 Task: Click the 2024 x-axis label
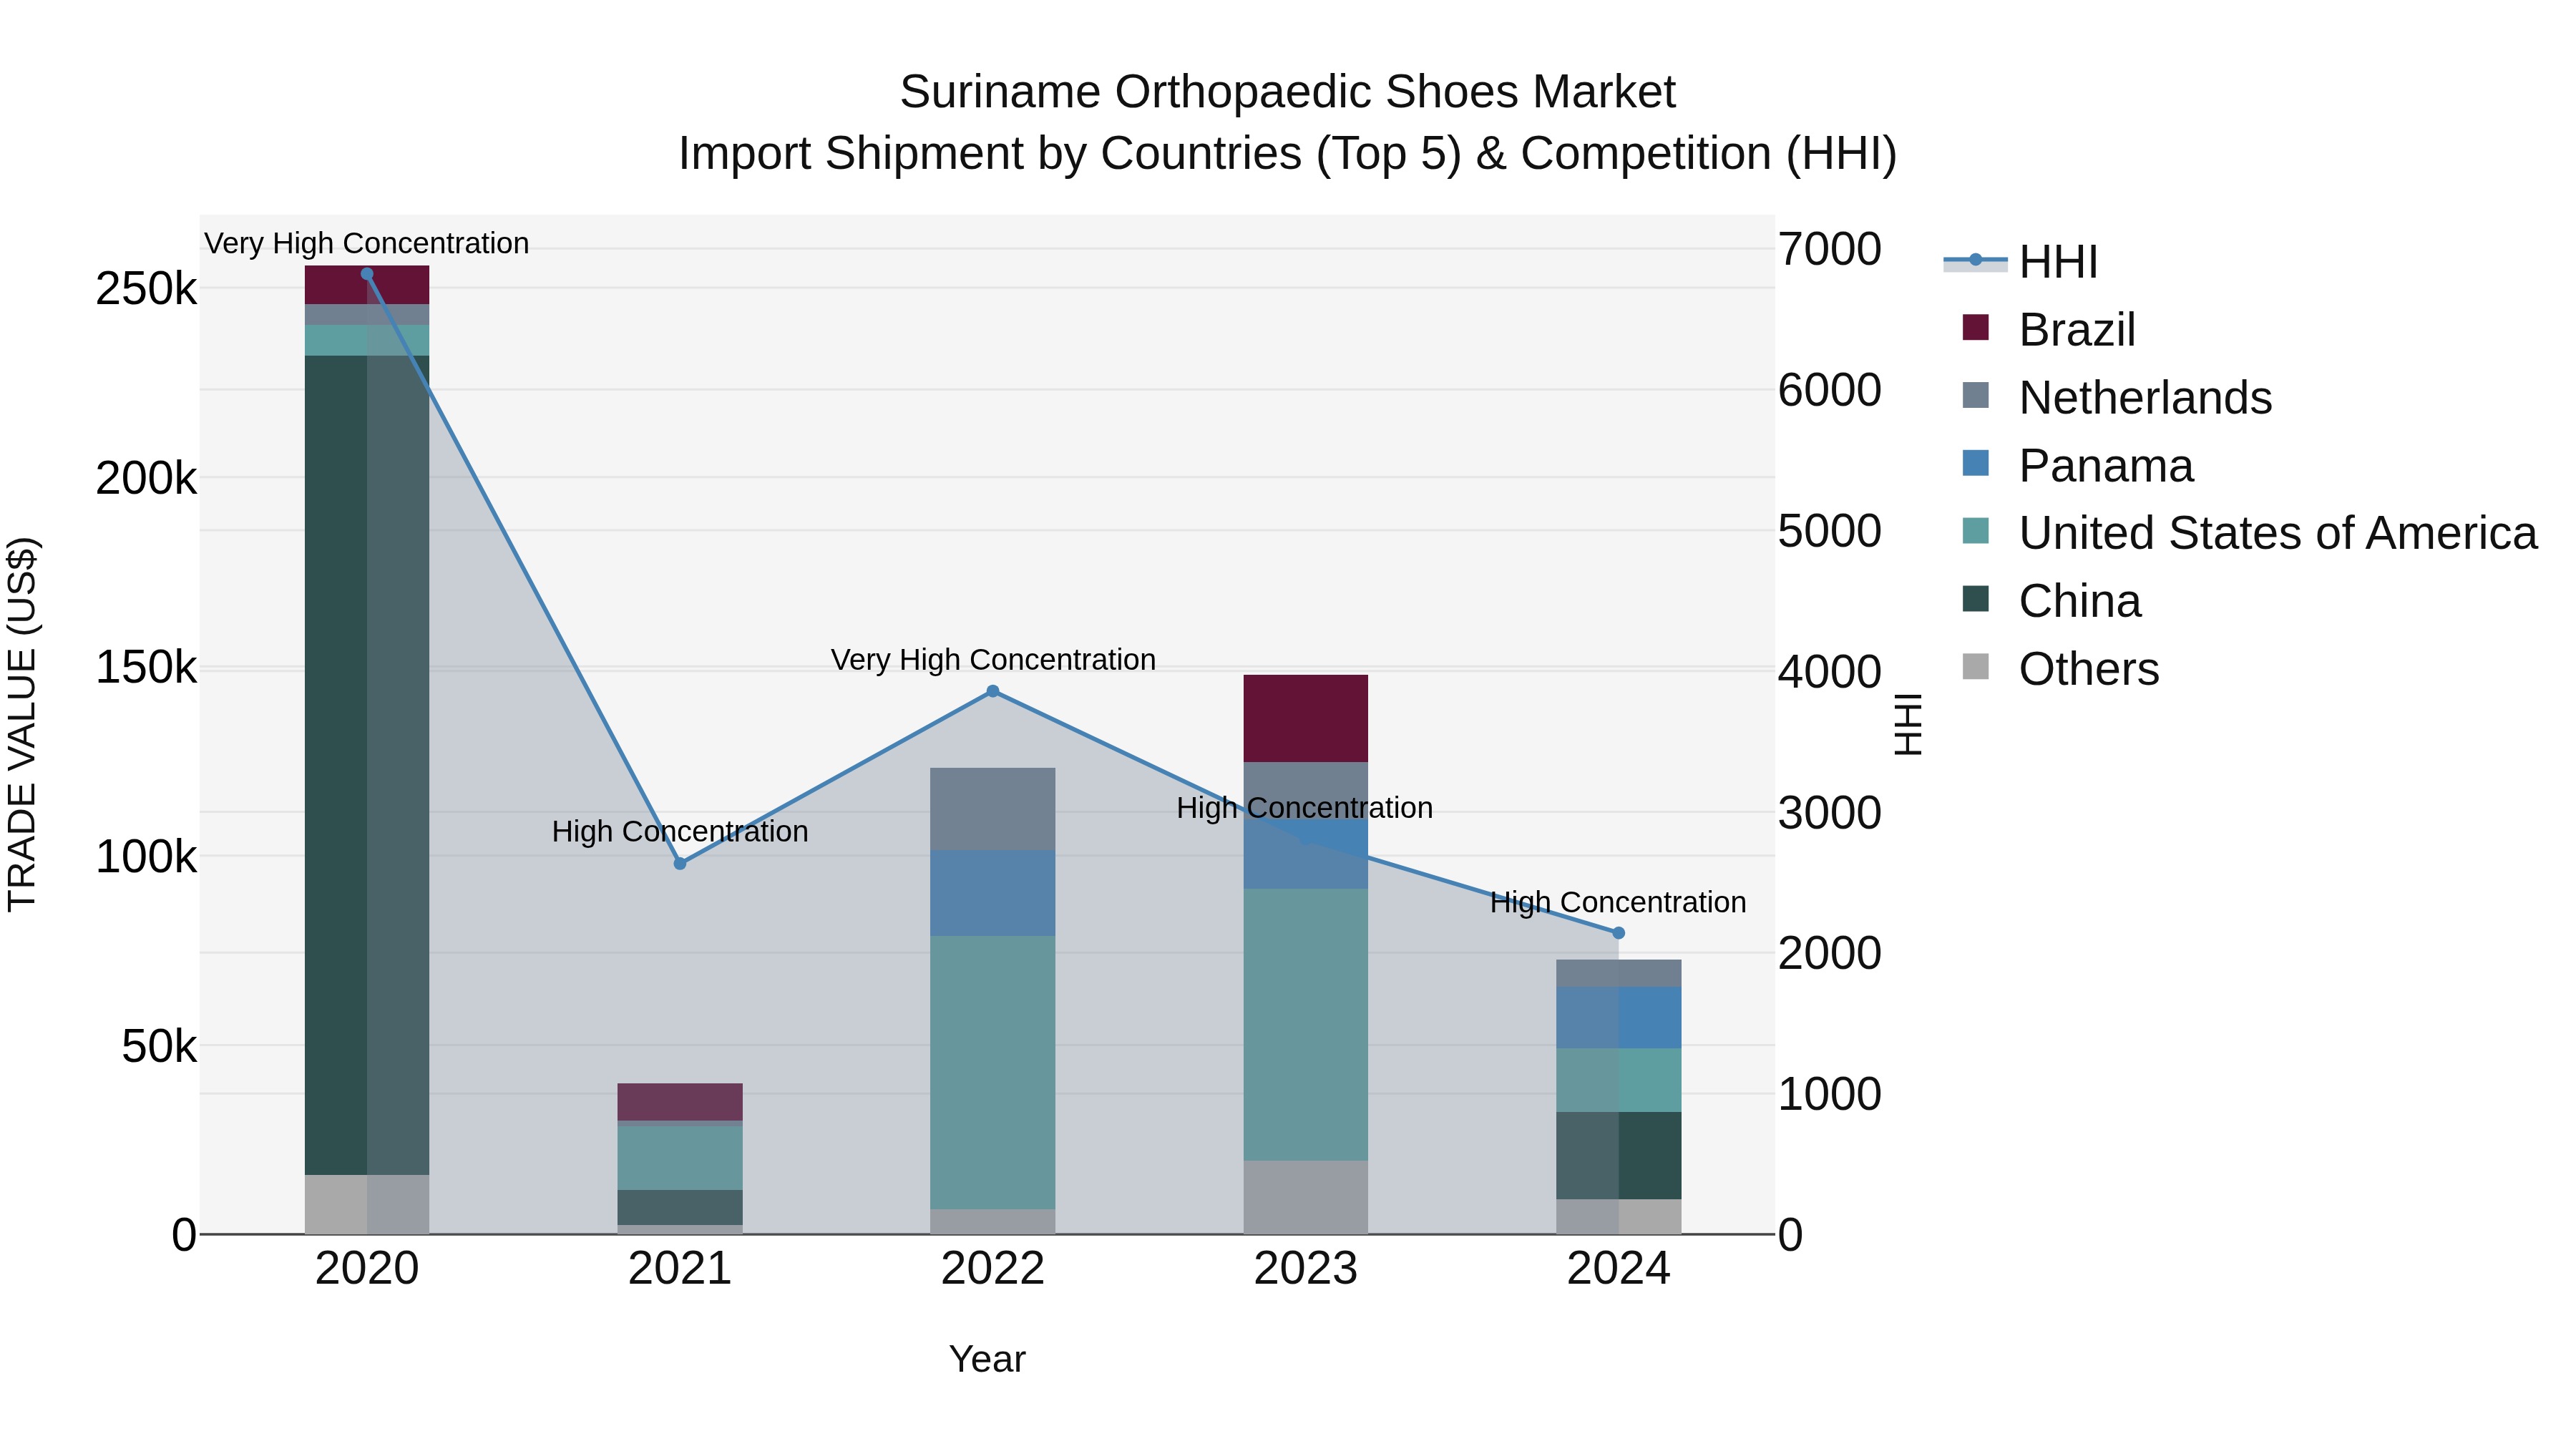point(1619,1269)
